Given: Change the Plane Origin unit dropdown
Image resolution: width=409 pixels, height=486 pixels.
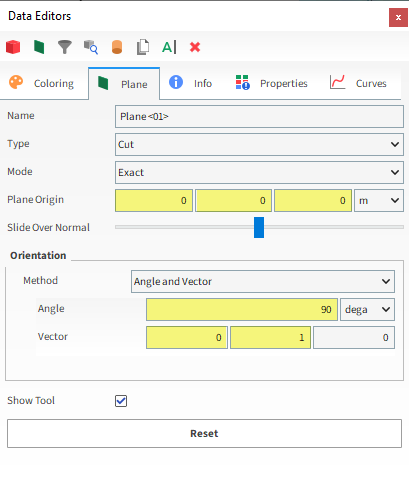Looking at the screenshot, I should pyautogui.click(x=379, y=200).
